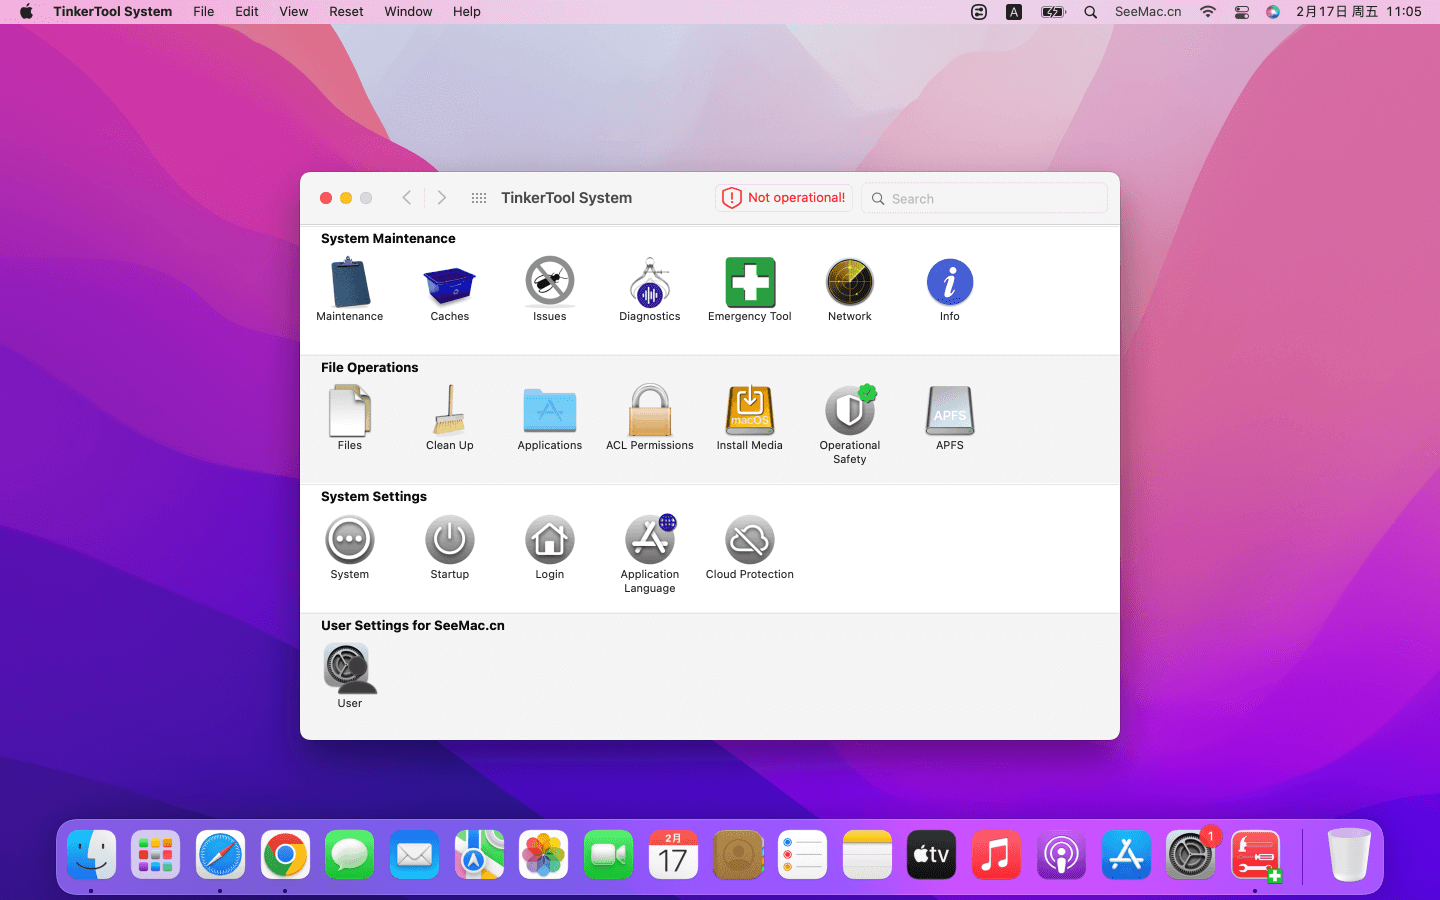Select the Cloud Protection icon
Screen dimensions: 1440x900
[x=749, y=541]
